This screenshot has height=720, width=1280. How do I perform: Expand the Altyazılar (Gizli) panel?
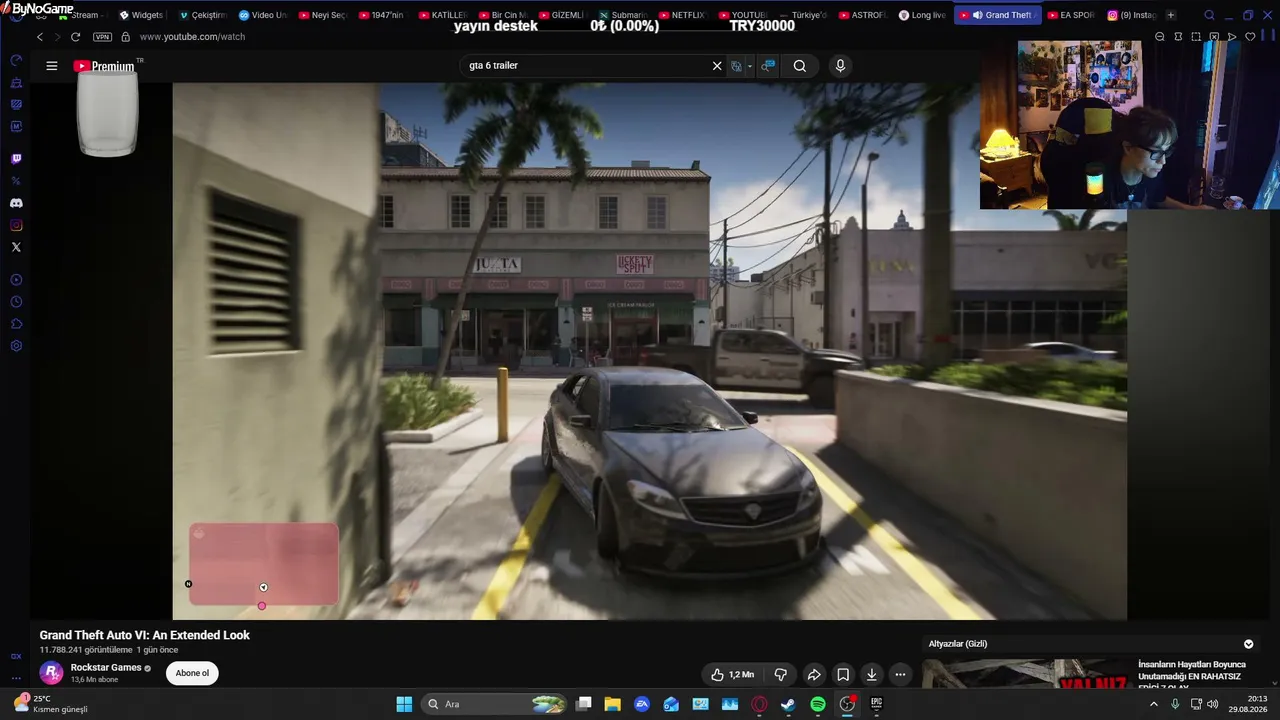(x=1248, y=644)
